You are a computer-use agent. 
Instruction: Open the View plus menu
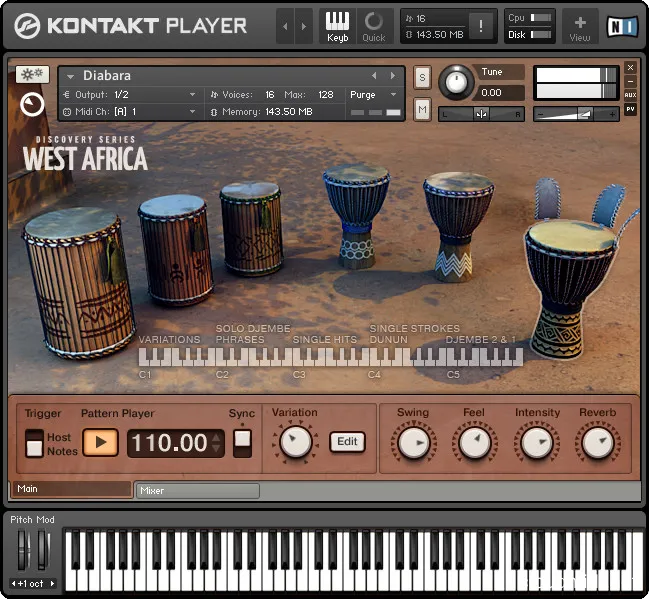580,26
